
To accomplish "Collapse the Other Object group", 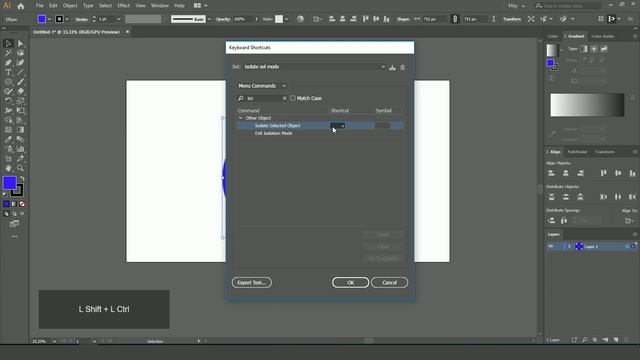I will pos(240,118).
